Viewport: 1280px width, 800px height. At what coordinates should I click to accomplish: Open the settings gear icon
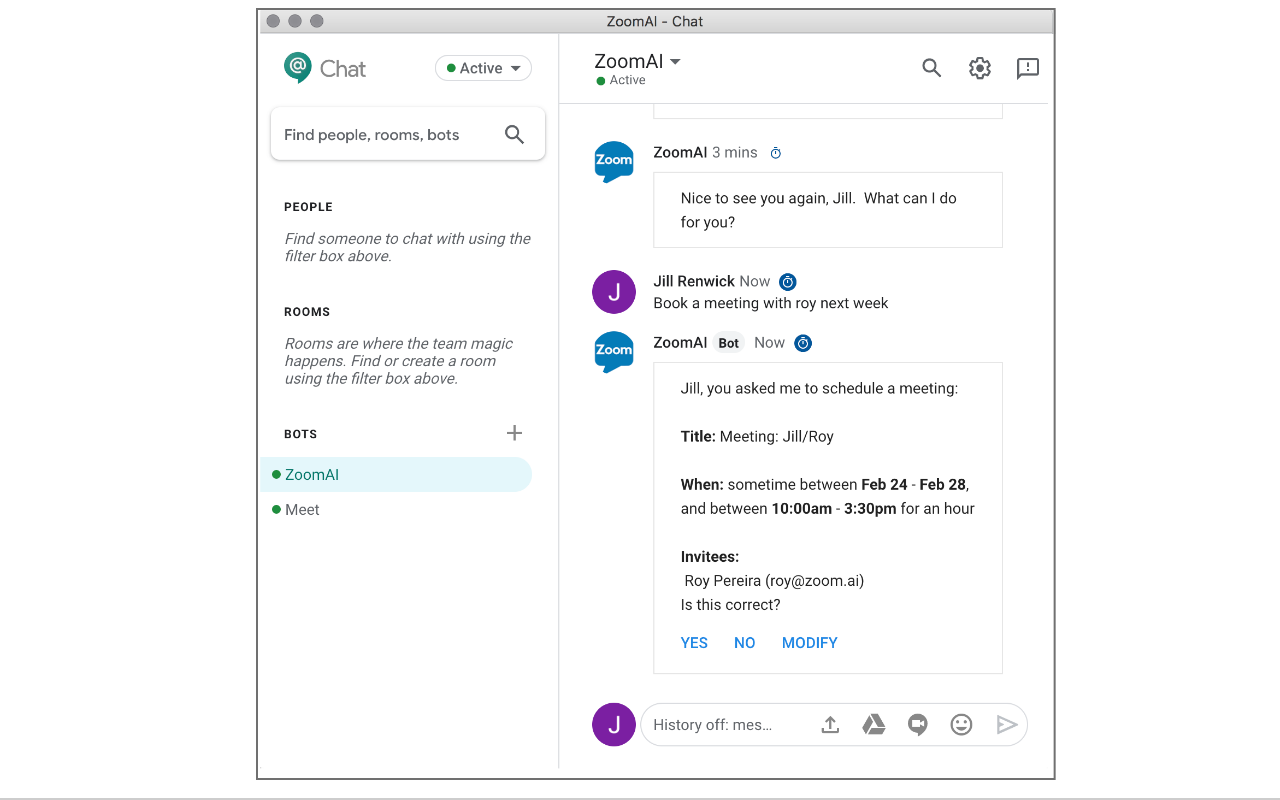pyautogui.click(x=979, y=68)
